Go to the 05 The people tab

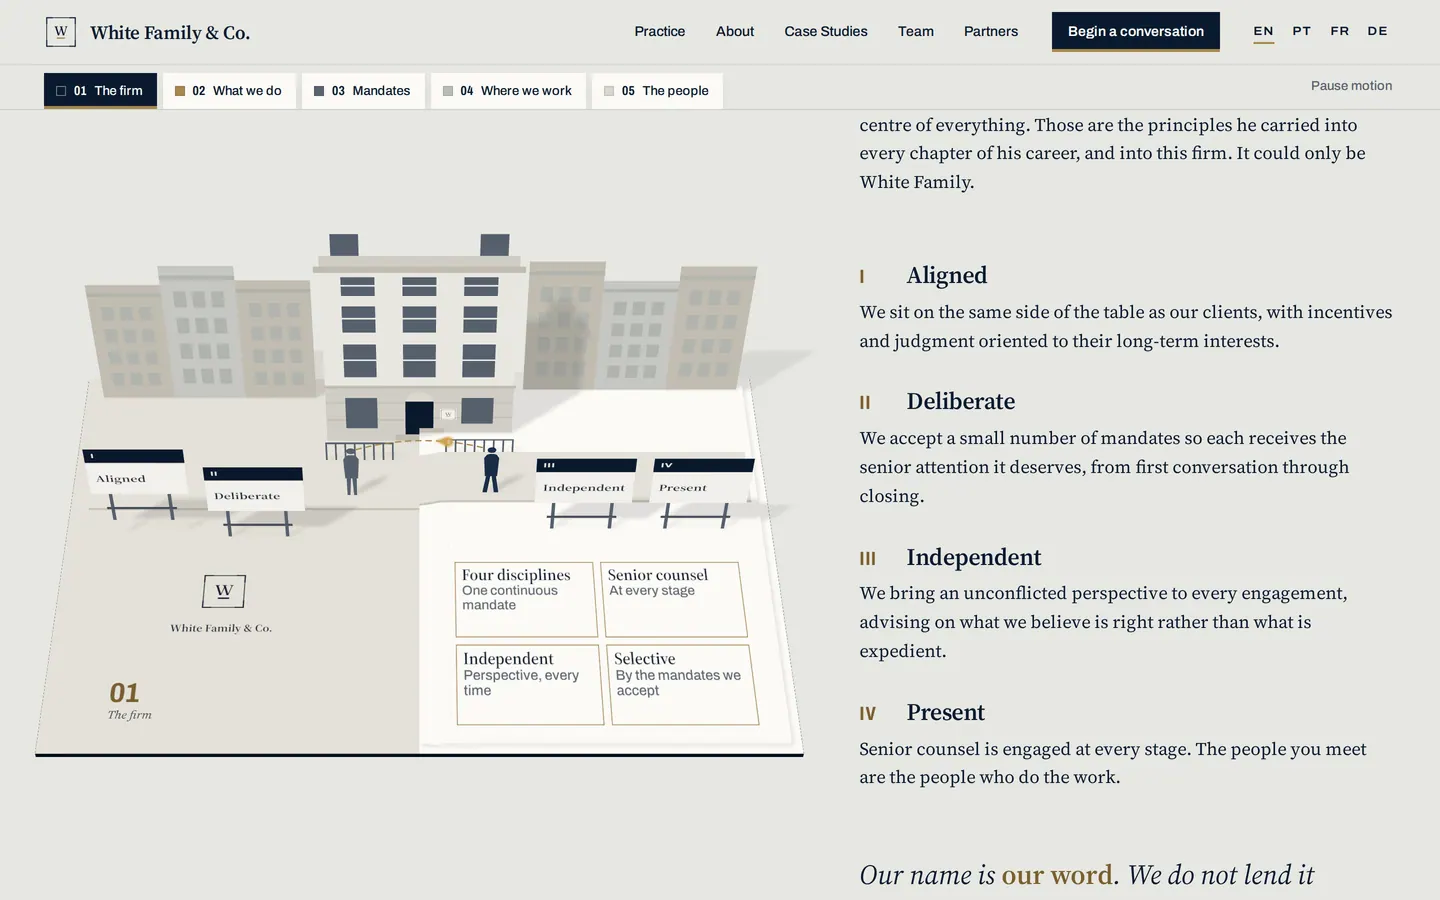[x=657, y=91]
